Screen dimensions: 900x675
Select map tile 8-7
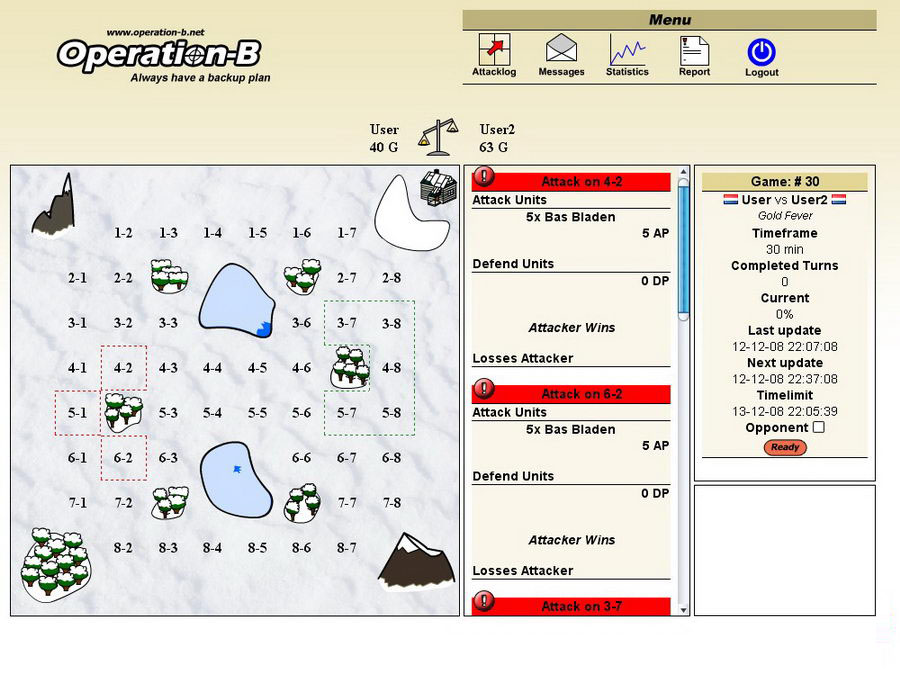[347, 548]
